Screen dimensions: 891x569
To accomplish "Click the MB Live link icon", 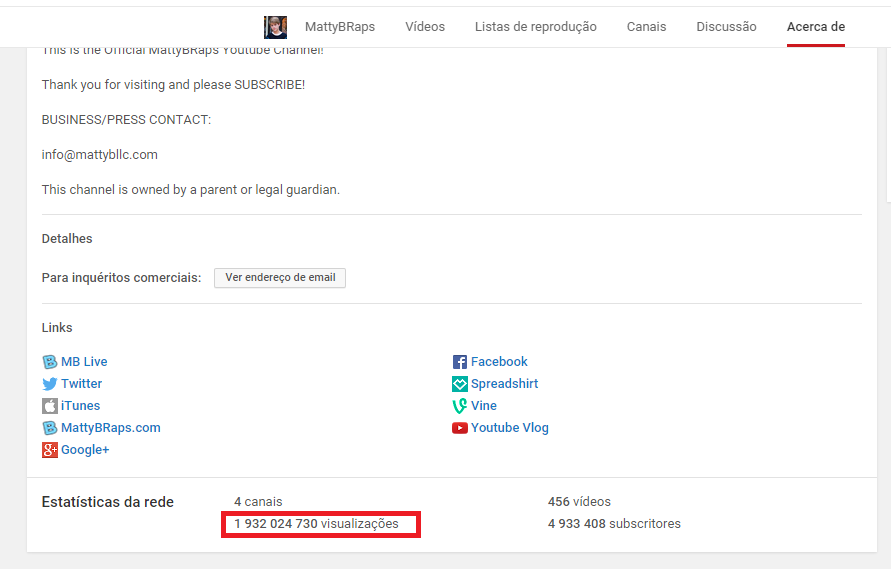I will [x=49, y=362].
